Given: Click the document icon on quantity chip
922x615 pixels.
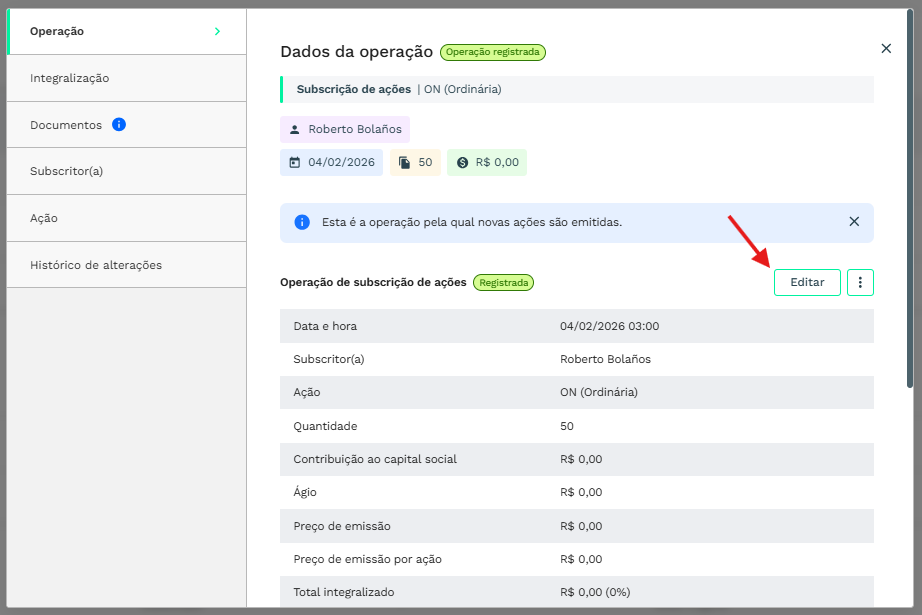Looking at the screenshot, I should click(x=405, y=163).
